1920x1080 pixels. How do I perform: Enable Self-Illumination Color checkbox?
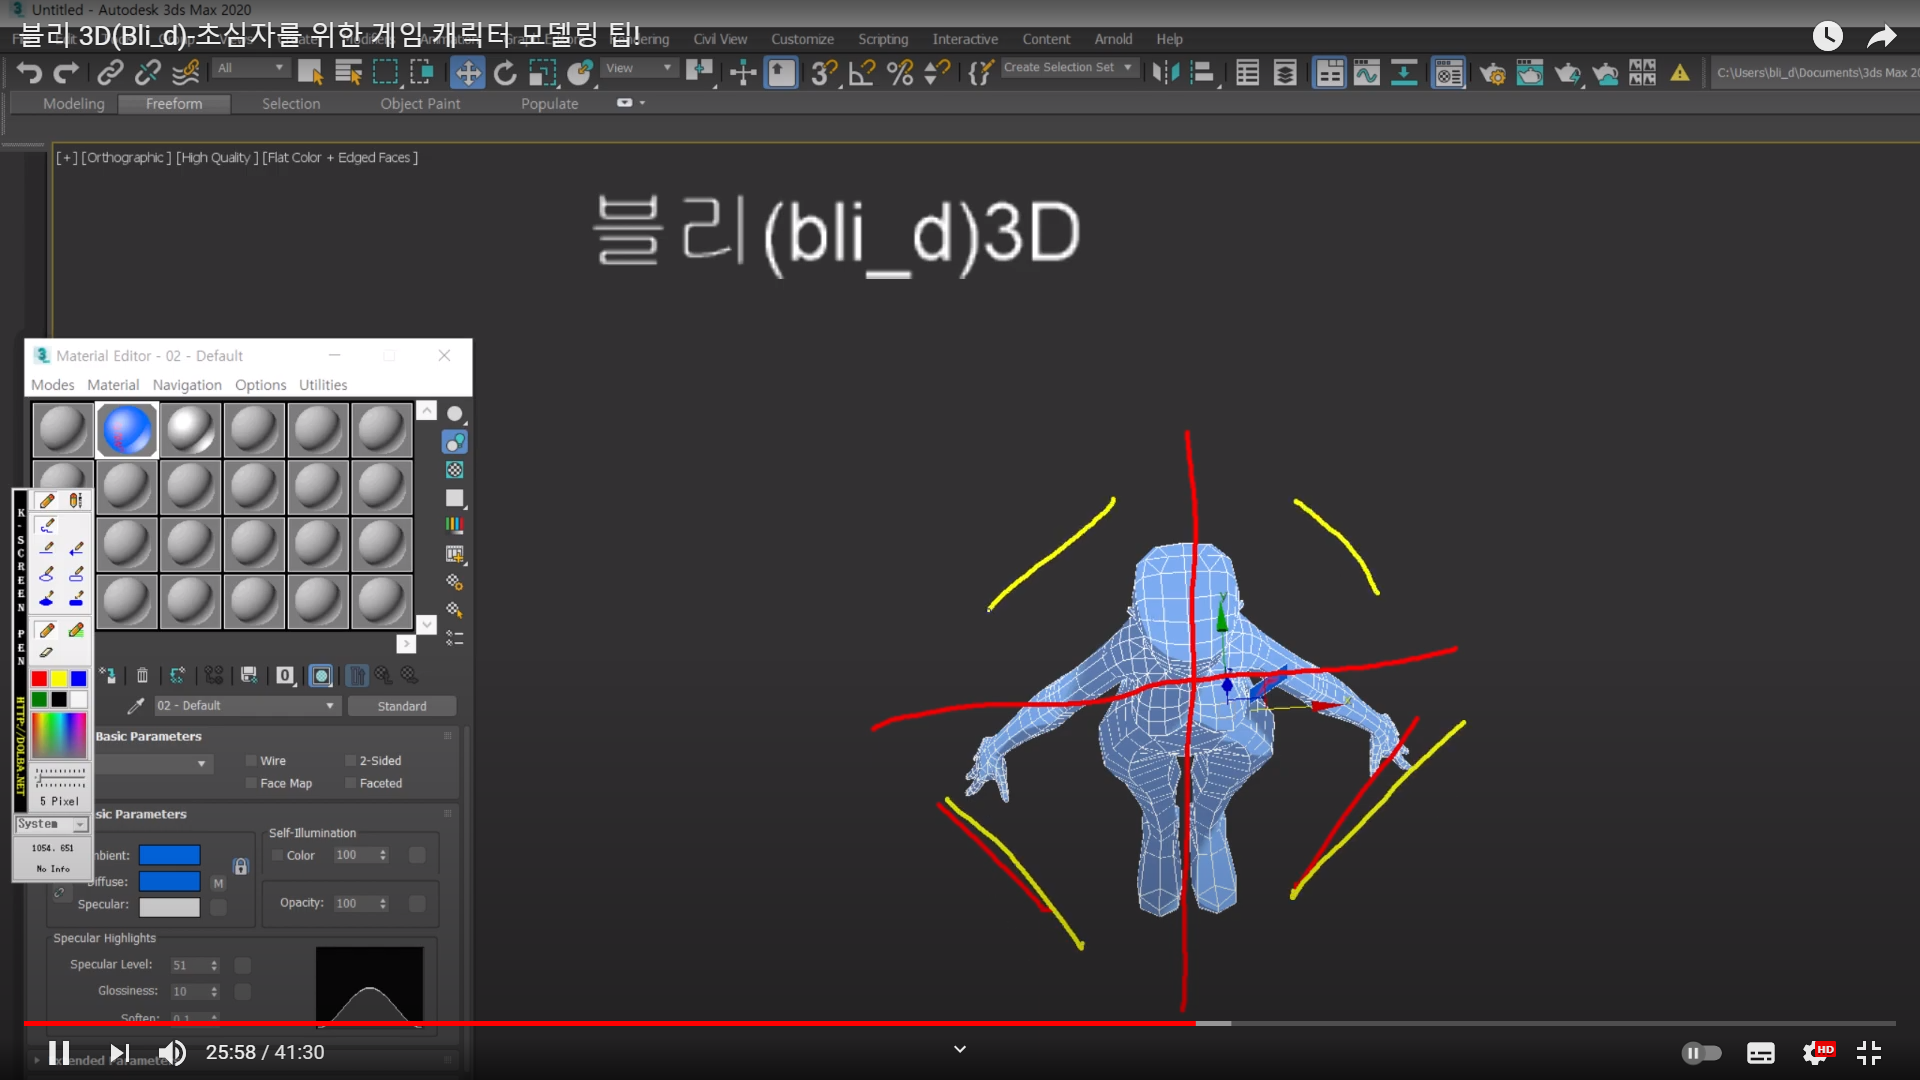click(x=278, y=856)
